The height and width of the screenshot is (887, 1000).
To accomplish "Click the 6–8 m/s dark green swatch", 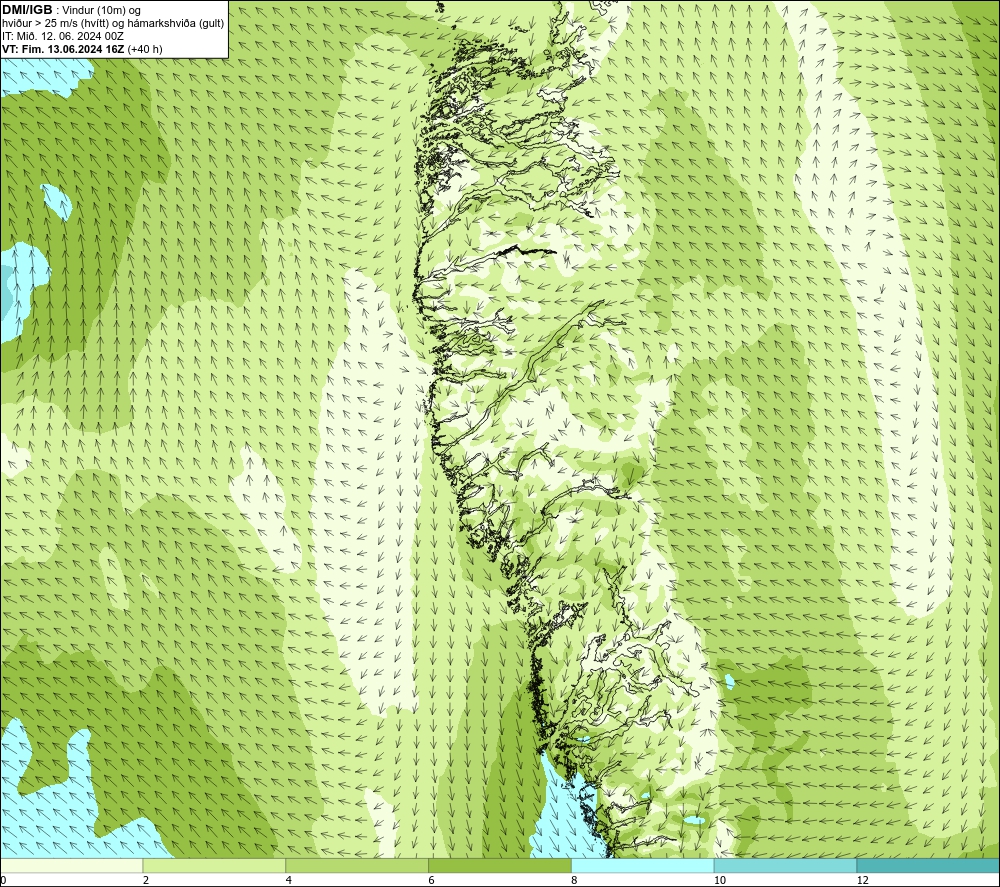I will [500, 866].
